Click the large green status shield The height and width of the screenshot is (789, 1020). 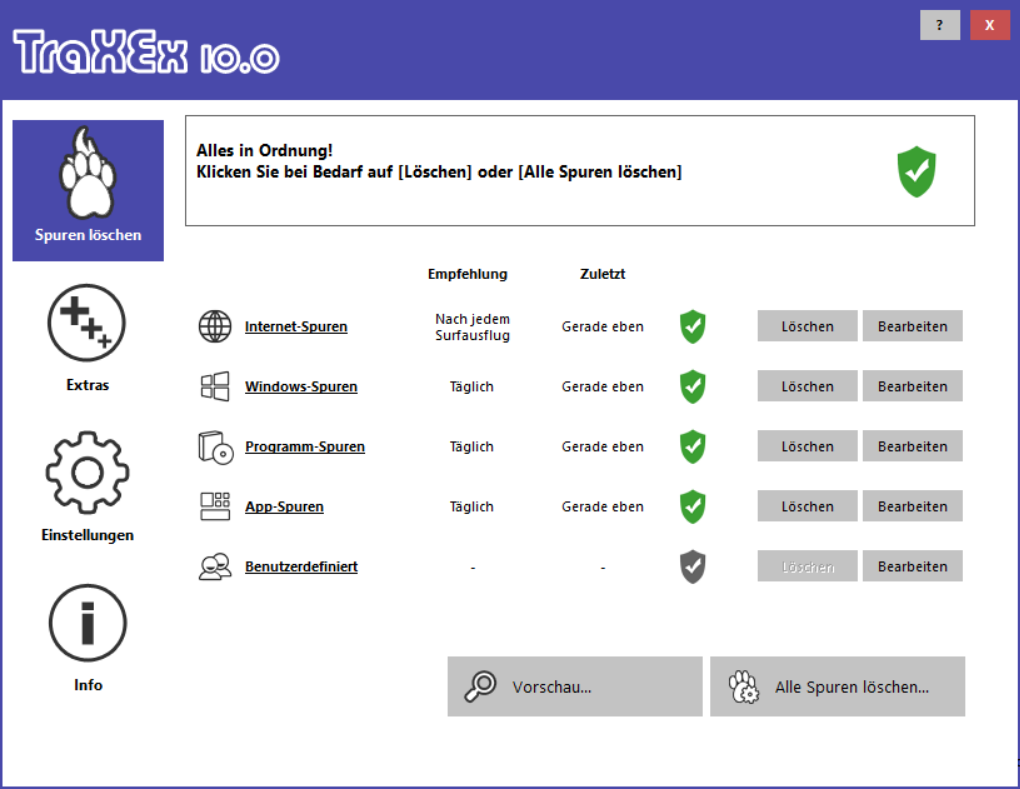coord(917,172)
